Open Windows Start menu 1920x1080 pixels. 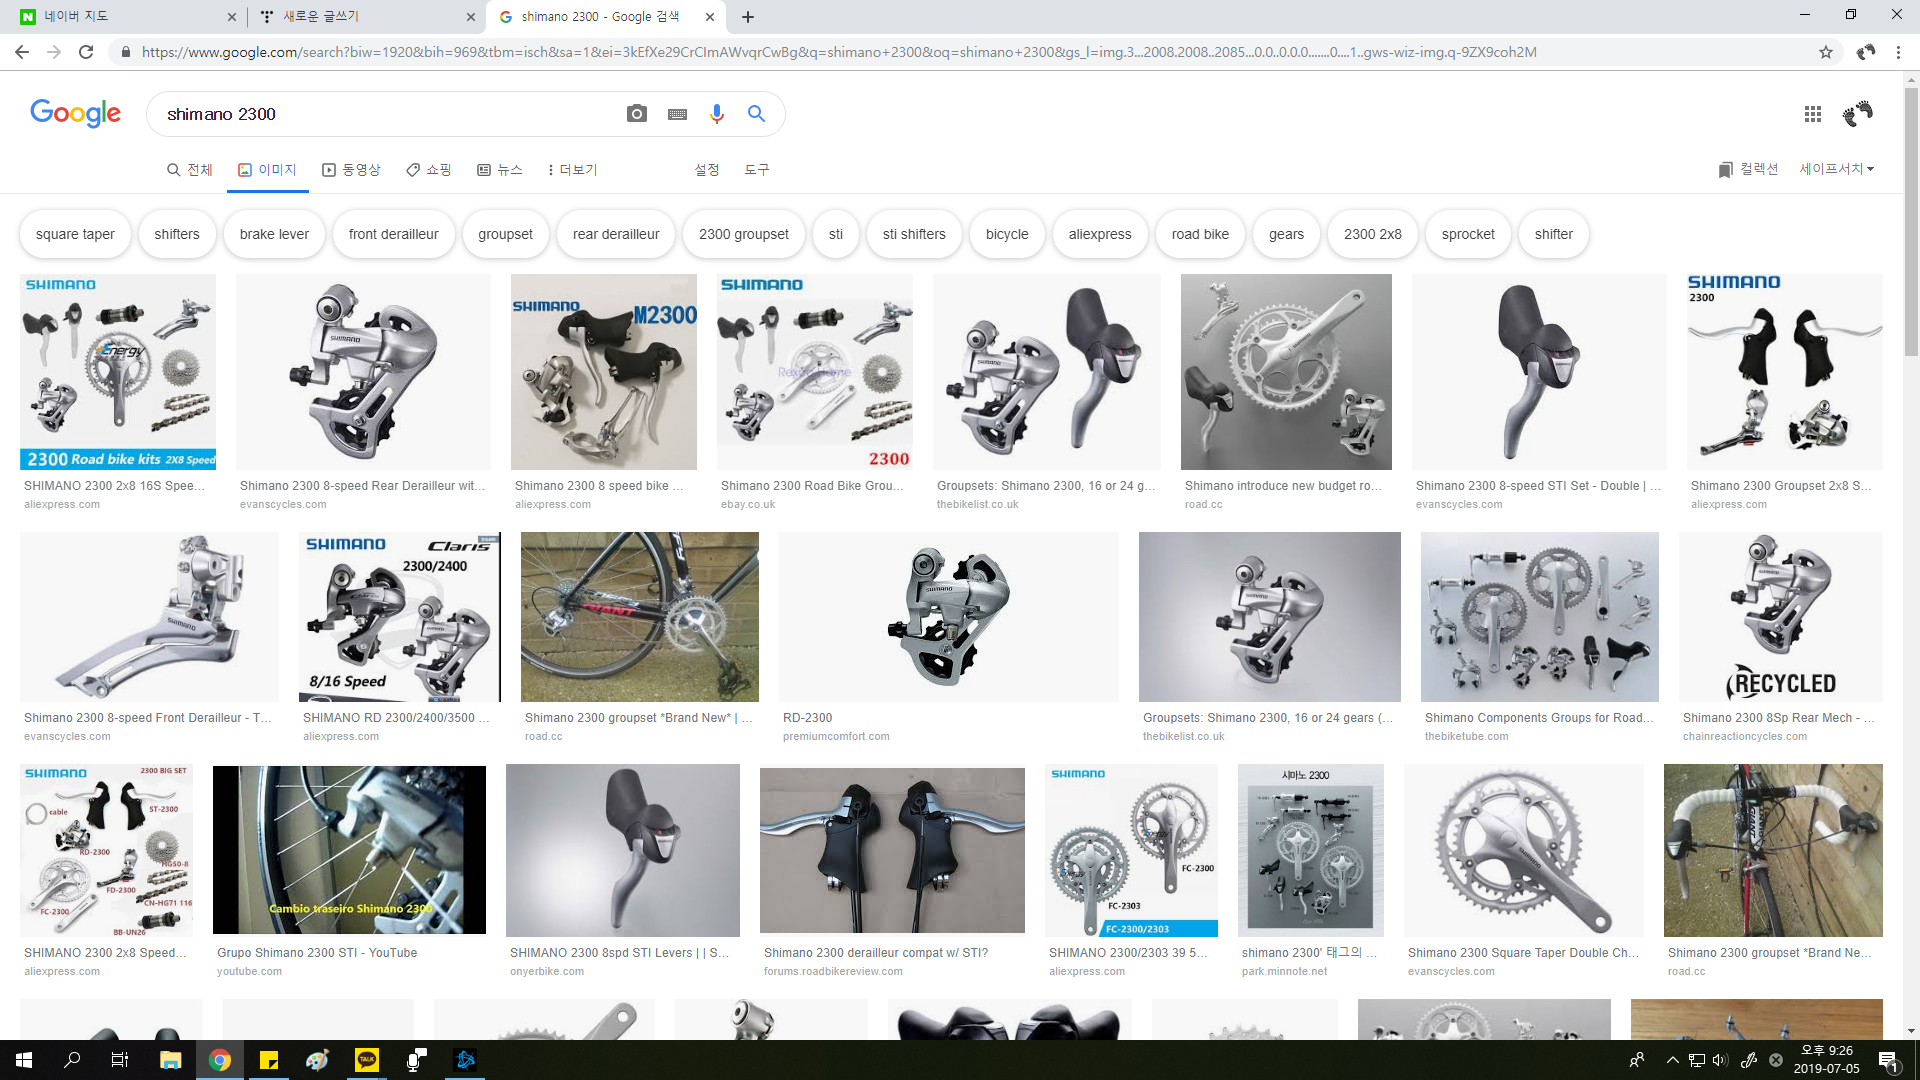(x=24, y=1060)
